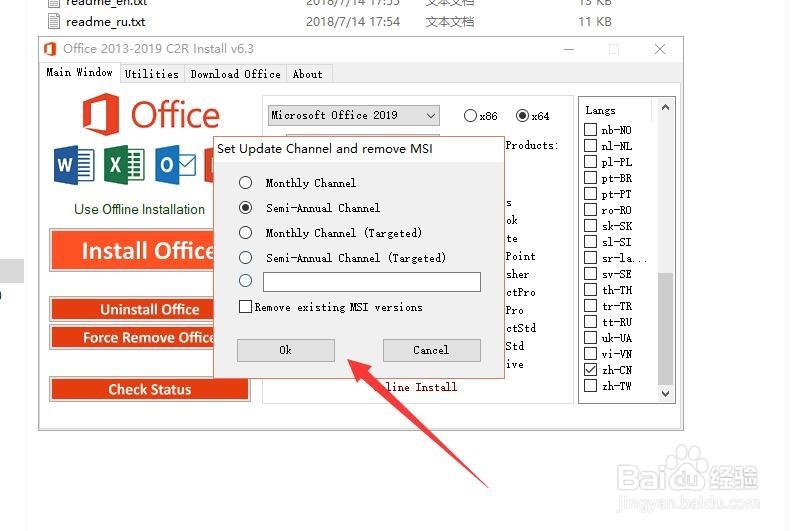Click Langs list scroll up arrow
Image resolution: width=804 pixels, height=531 pixels.
(666, 107)
